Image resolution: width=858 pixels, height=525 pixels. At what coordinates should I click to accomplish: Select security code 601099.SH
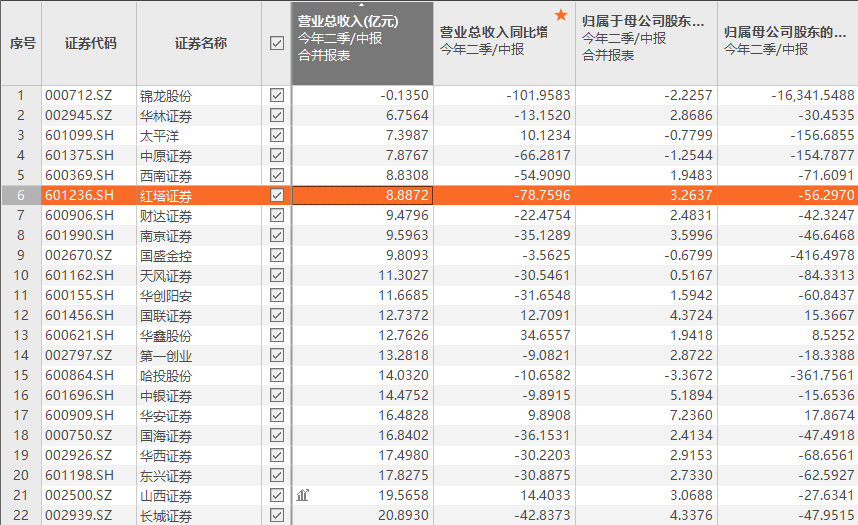coord(79,135)
